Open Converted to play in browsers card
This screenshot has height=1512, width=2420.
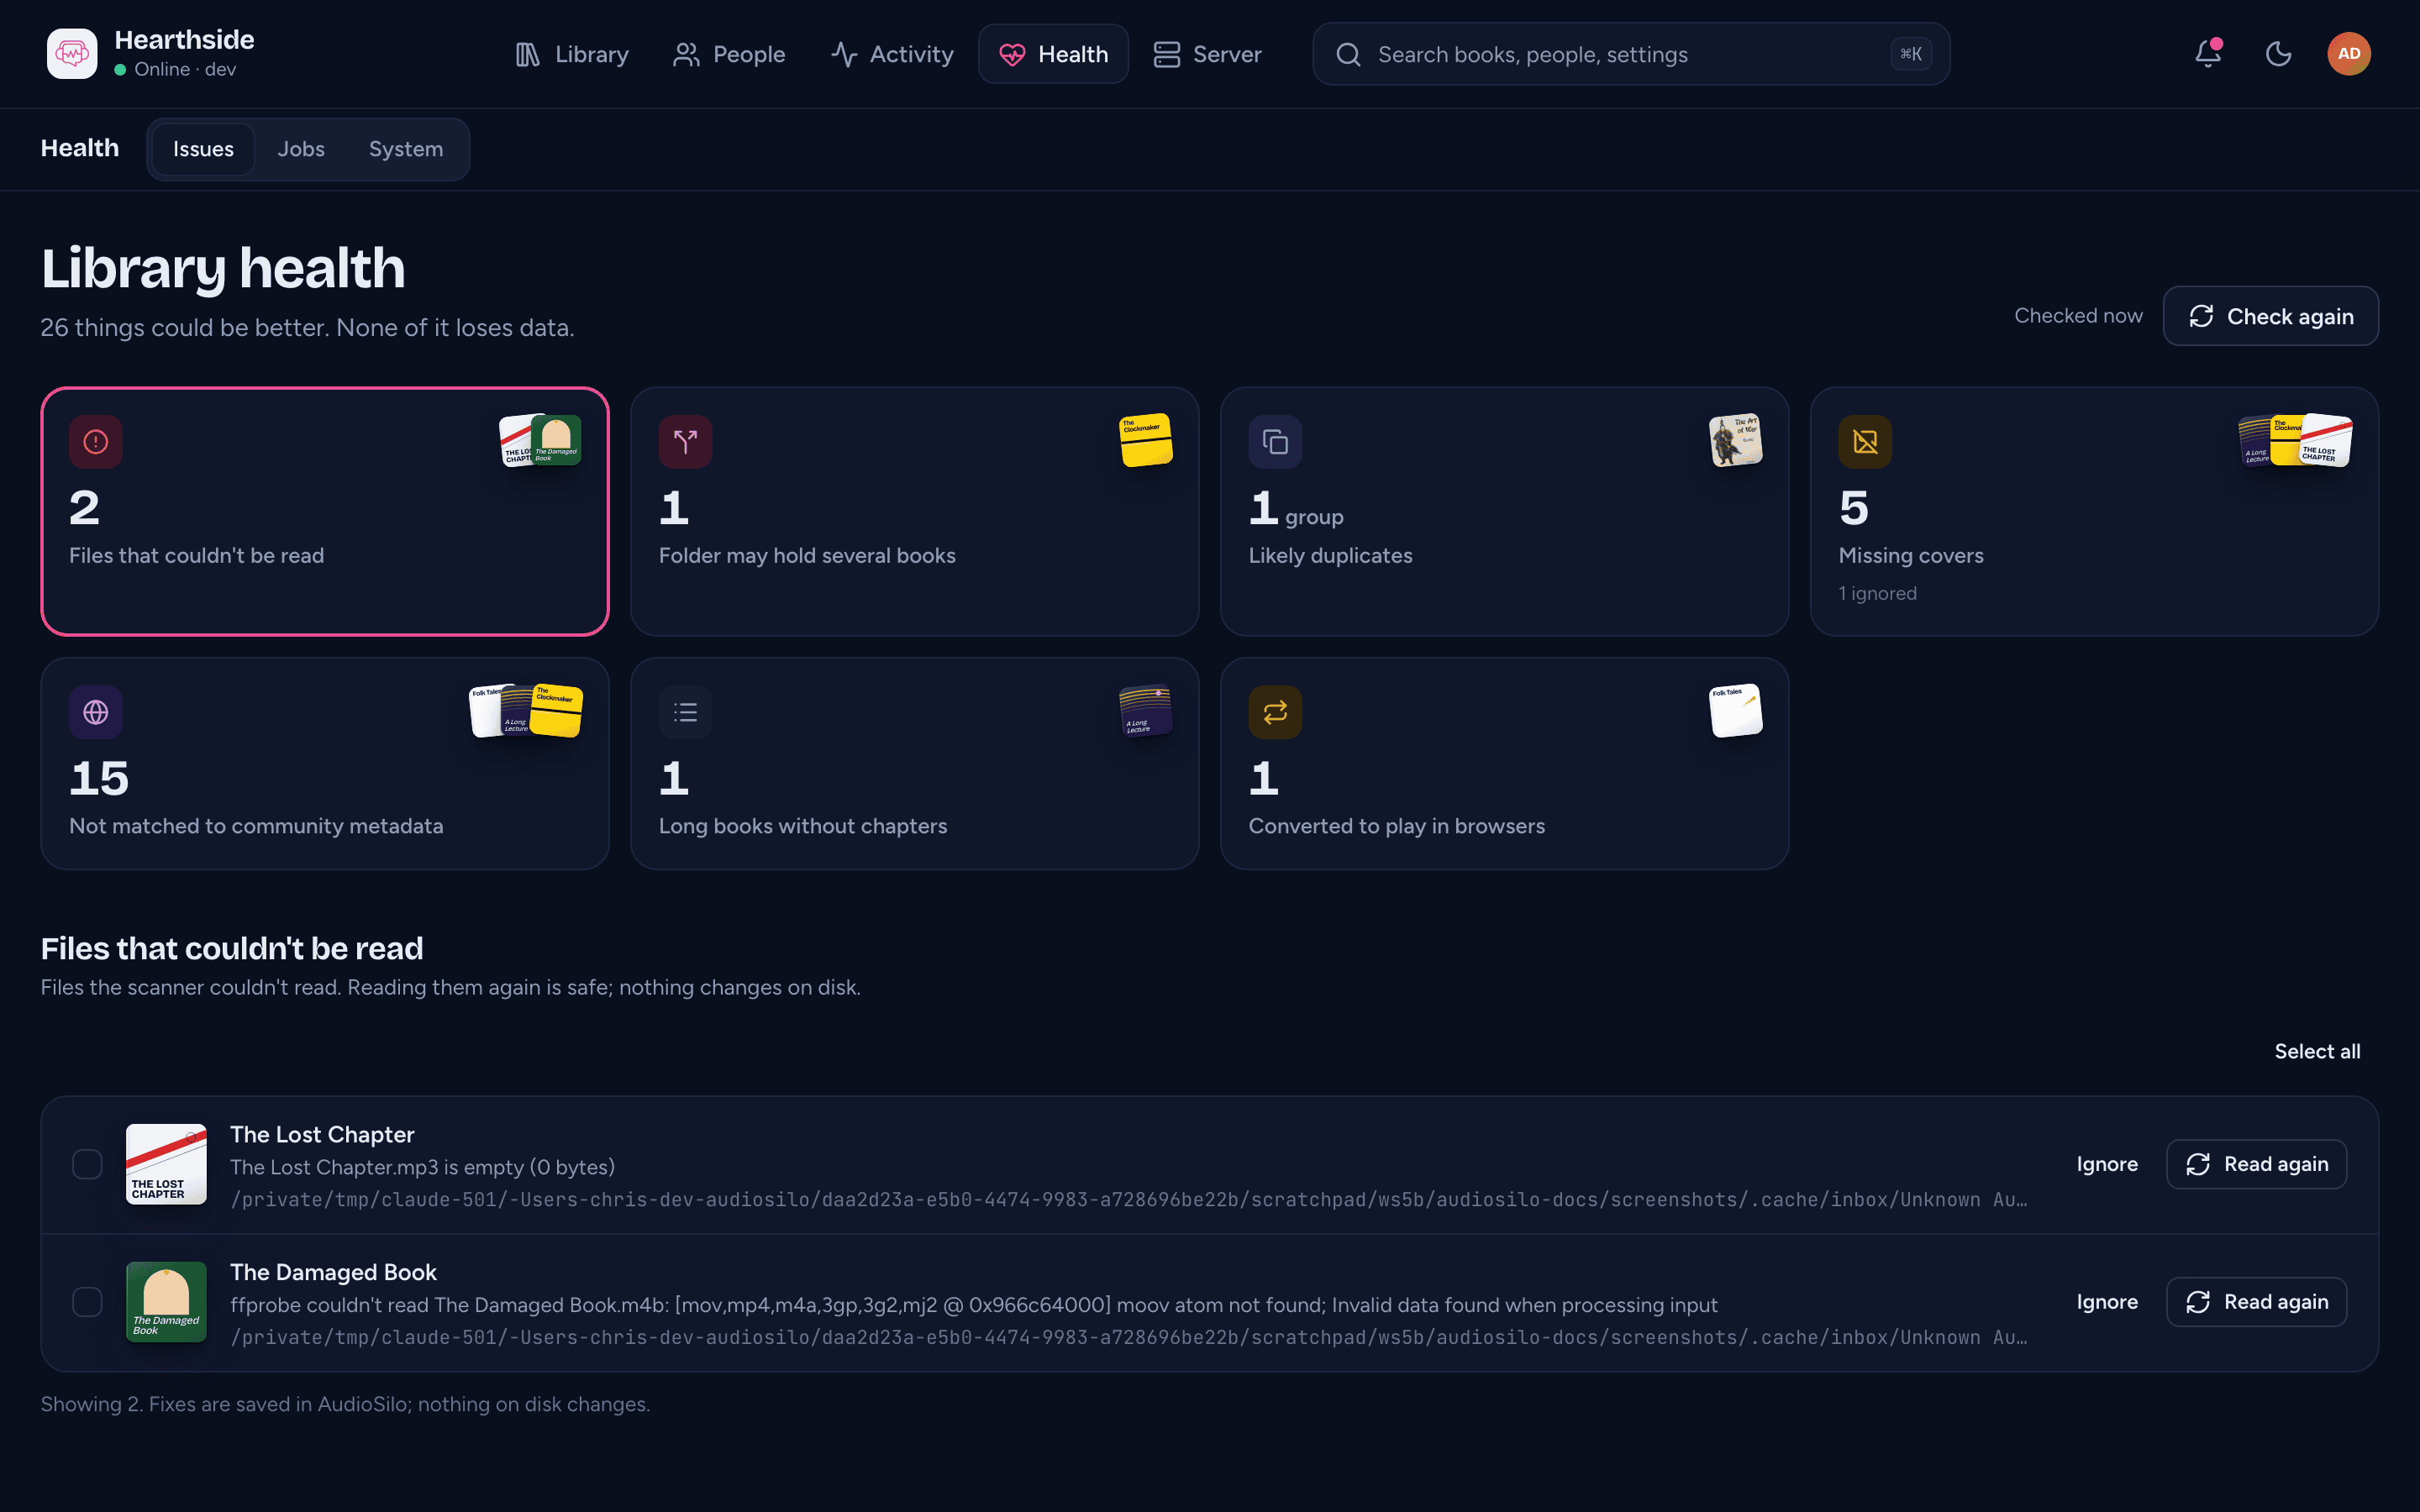pyautogui.click(x=1504, y=763)
